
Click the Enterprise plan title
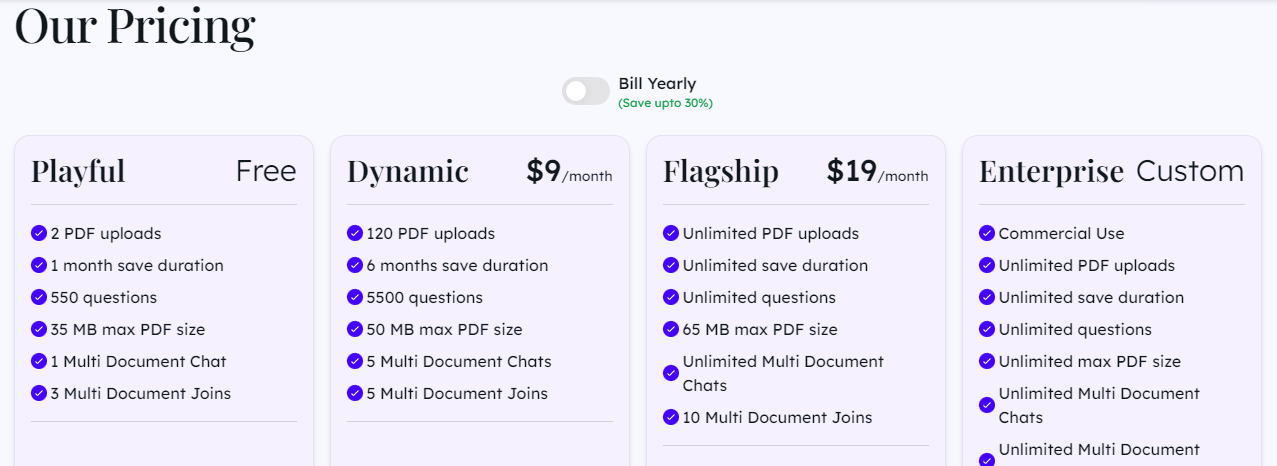1052,172
